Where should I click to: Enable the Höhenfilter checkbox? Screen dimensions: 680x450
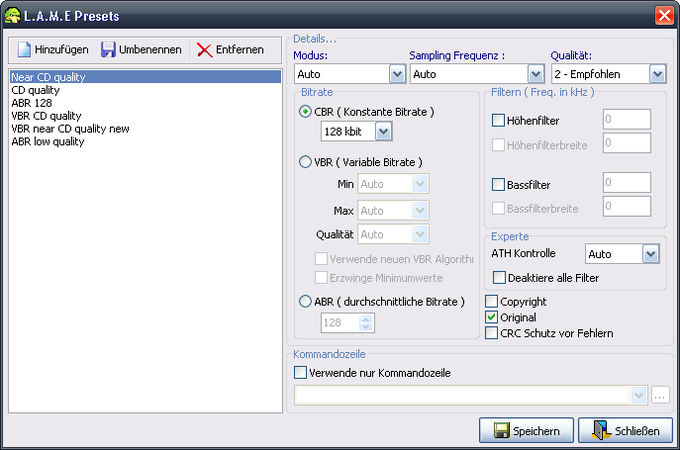498,120
